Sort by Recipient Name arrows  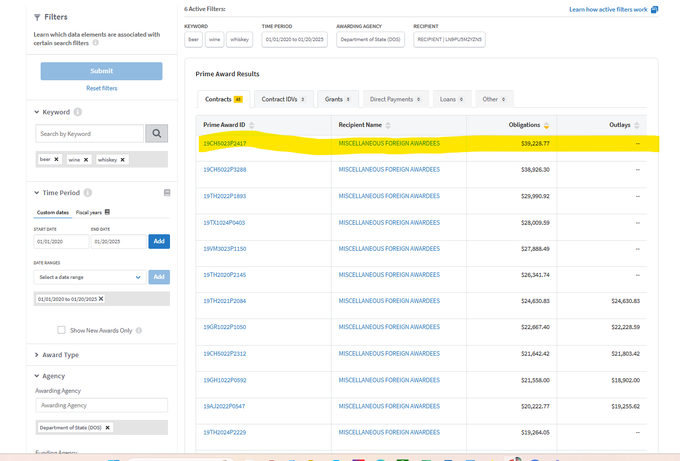(390, 125)
